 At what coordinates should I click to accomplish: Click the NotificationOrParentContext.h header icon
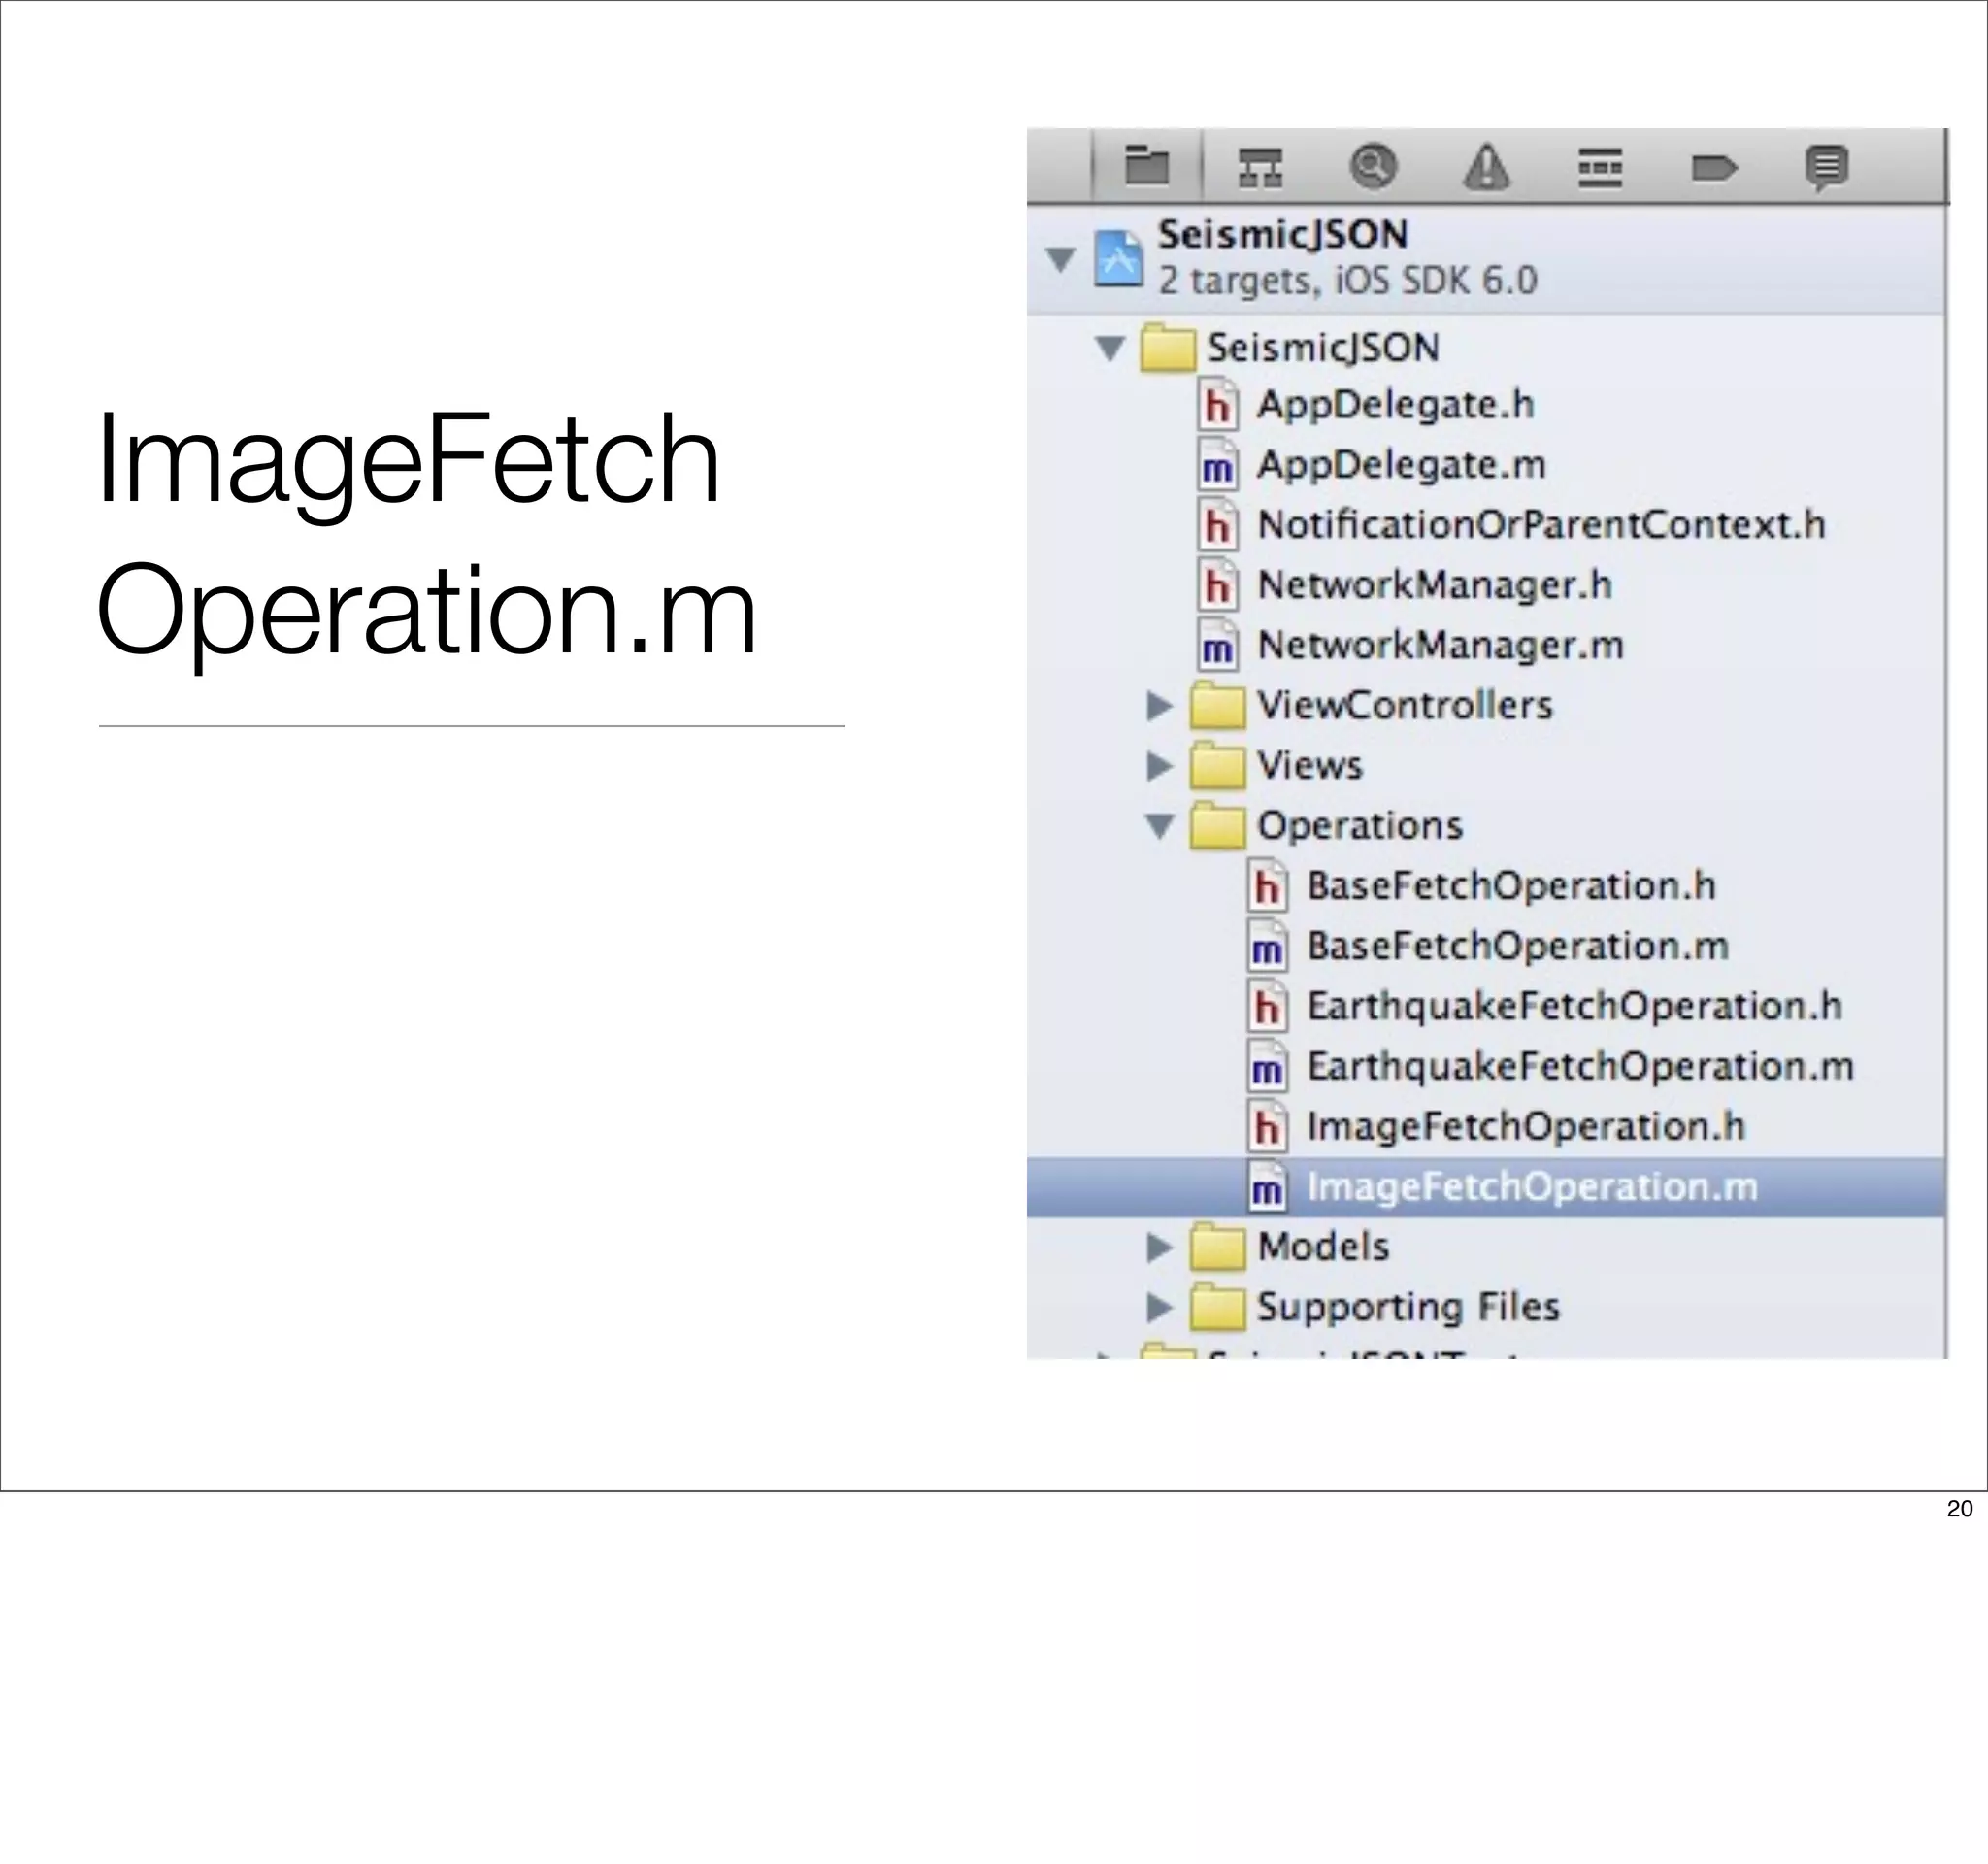click(x=1217, y=525)
